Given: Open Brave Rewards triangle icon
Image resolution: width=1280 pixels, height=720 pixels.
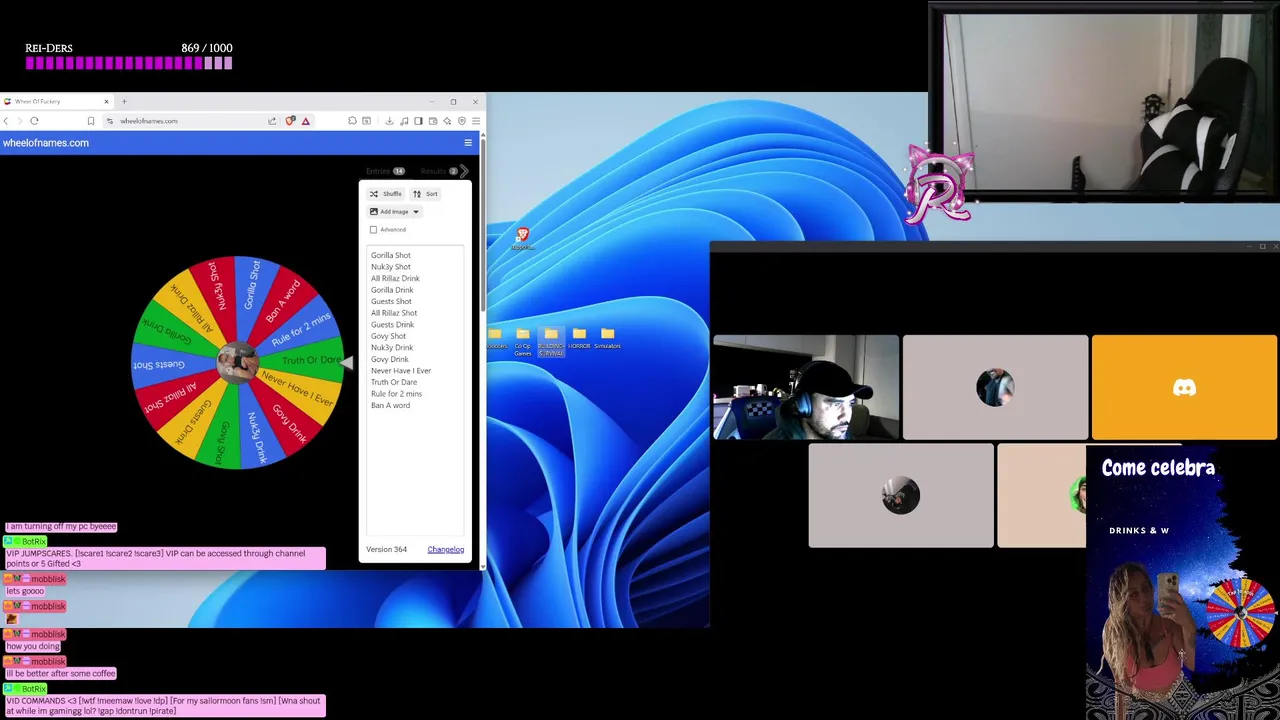Looking at the screenshot, I should tap(305, 121).
